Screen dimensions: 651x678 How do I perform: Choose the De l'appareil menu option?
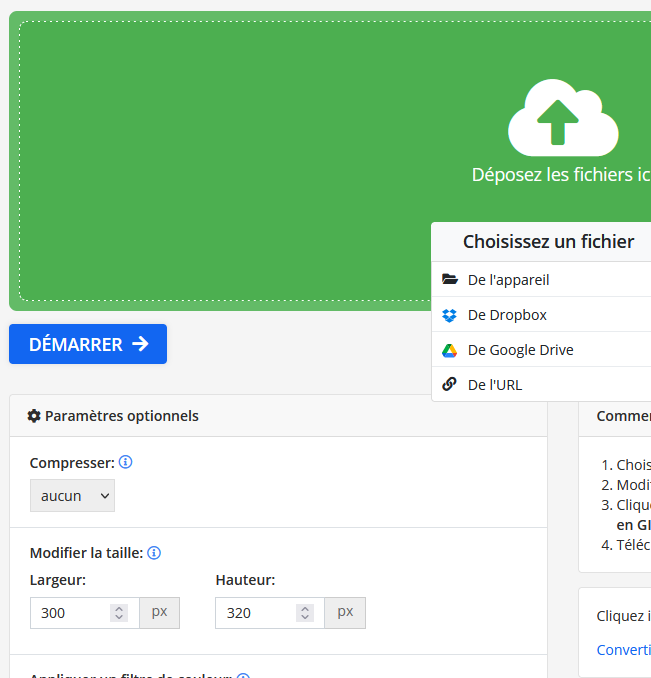point(509,280)
